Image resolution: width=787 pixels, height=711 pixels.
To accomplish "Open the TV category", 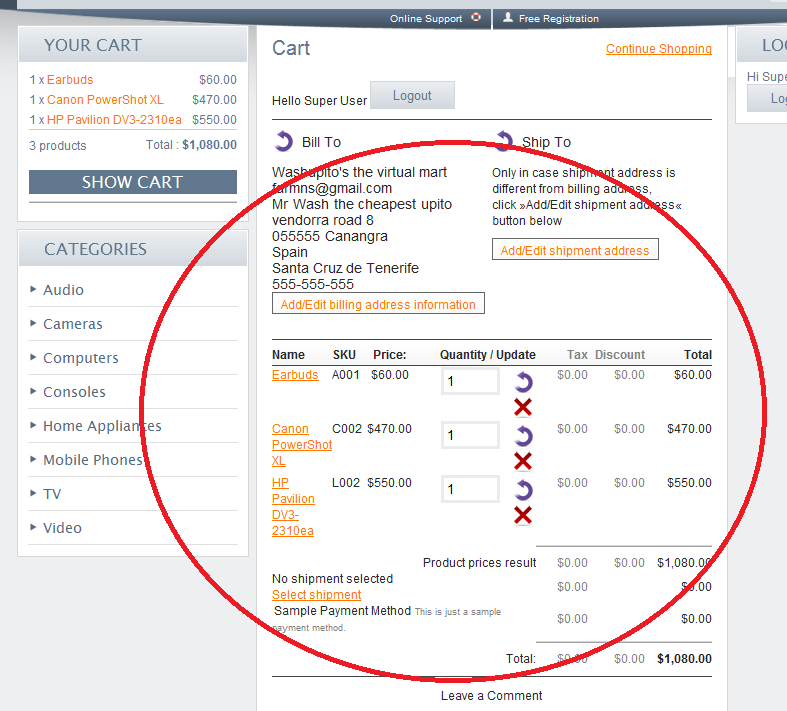I will pyautogui.click(x=52, y=494).
